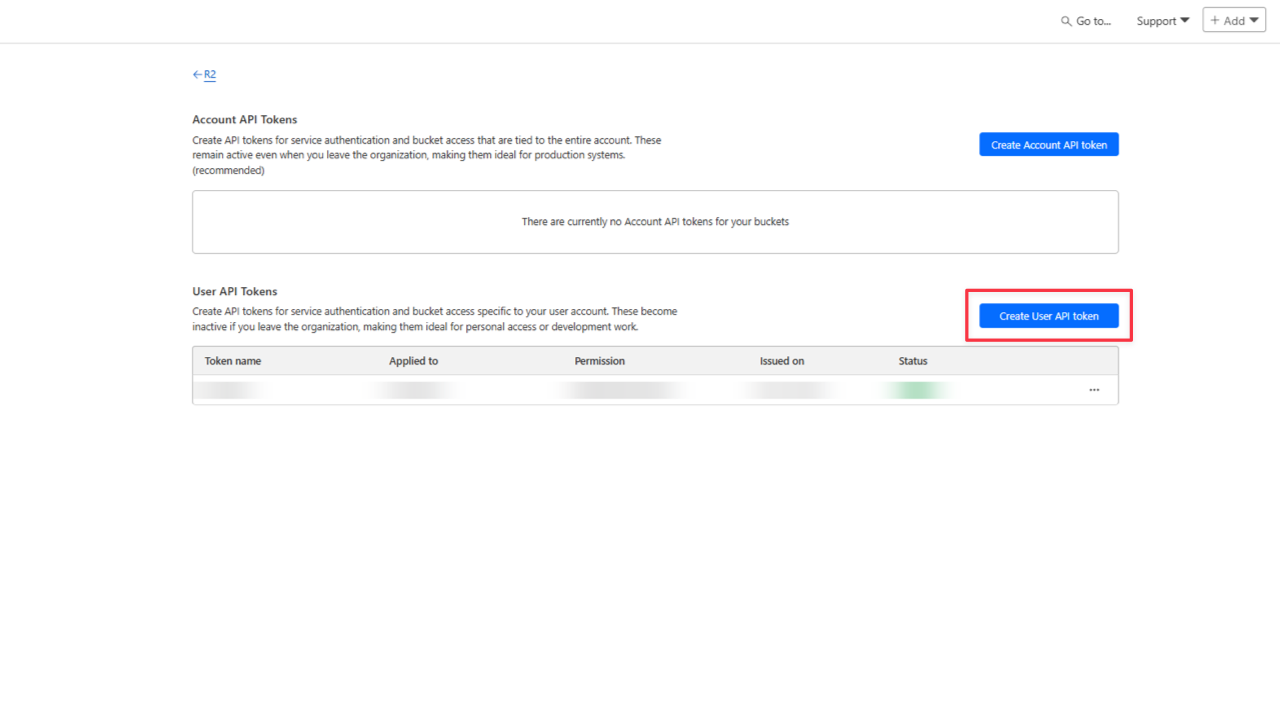Screen dimensions: 1280x720
Task: Click the Permission column header
Action: [600, 361]
